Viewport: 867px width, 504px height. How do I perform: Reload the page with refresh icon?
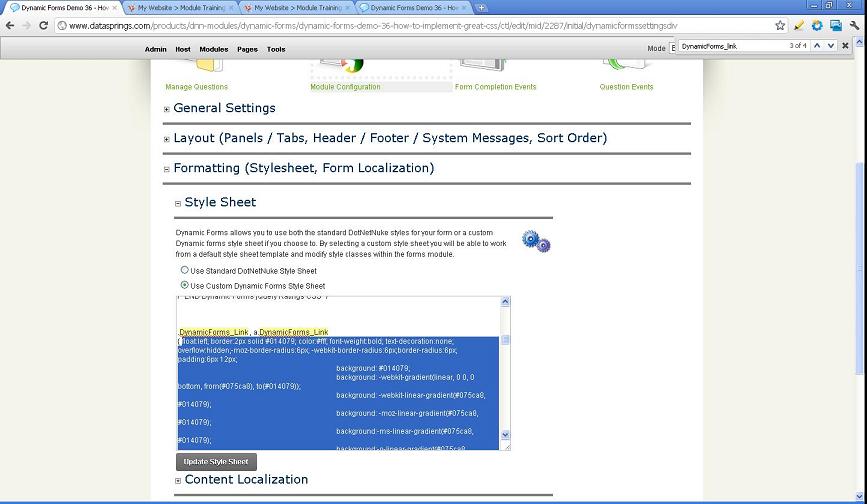coord(44,25)
